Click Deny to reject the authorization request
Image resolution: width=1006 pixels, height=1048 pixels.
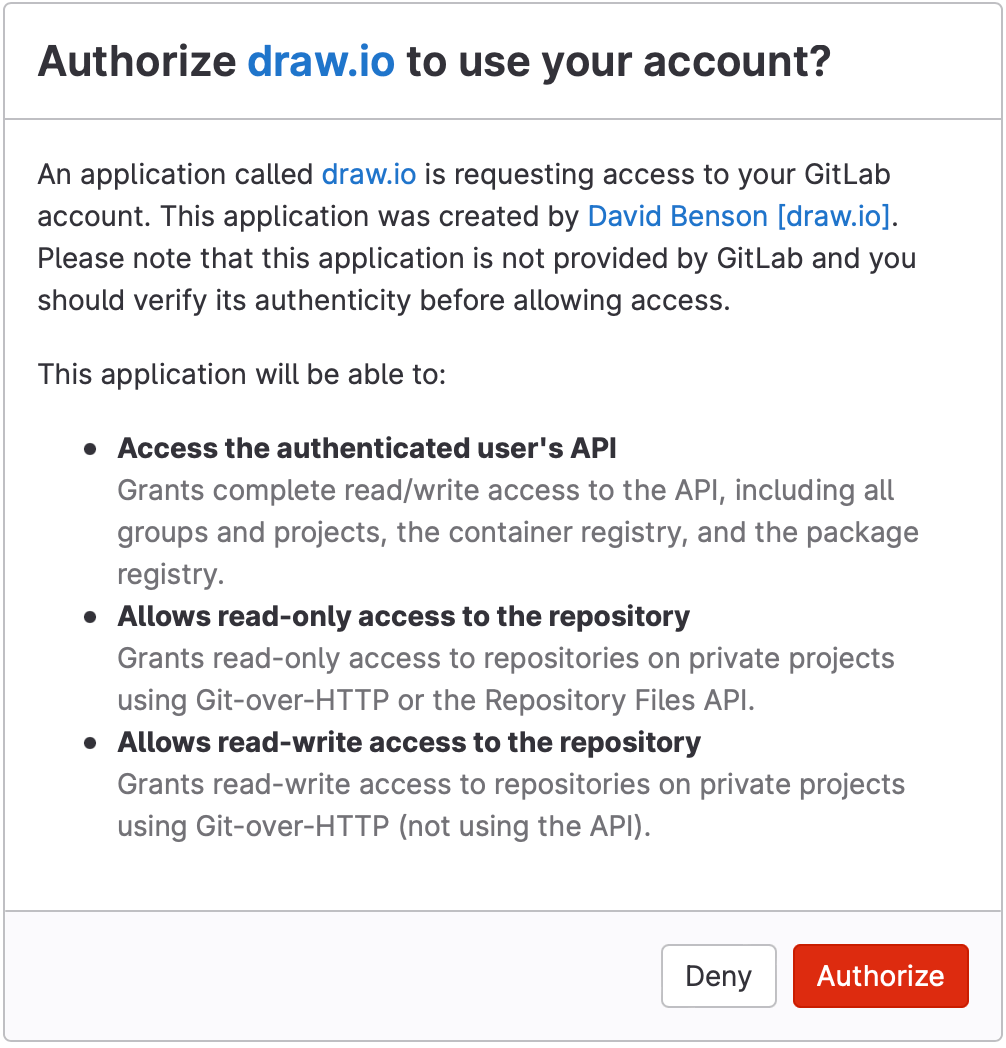click(x=718, y=976)
